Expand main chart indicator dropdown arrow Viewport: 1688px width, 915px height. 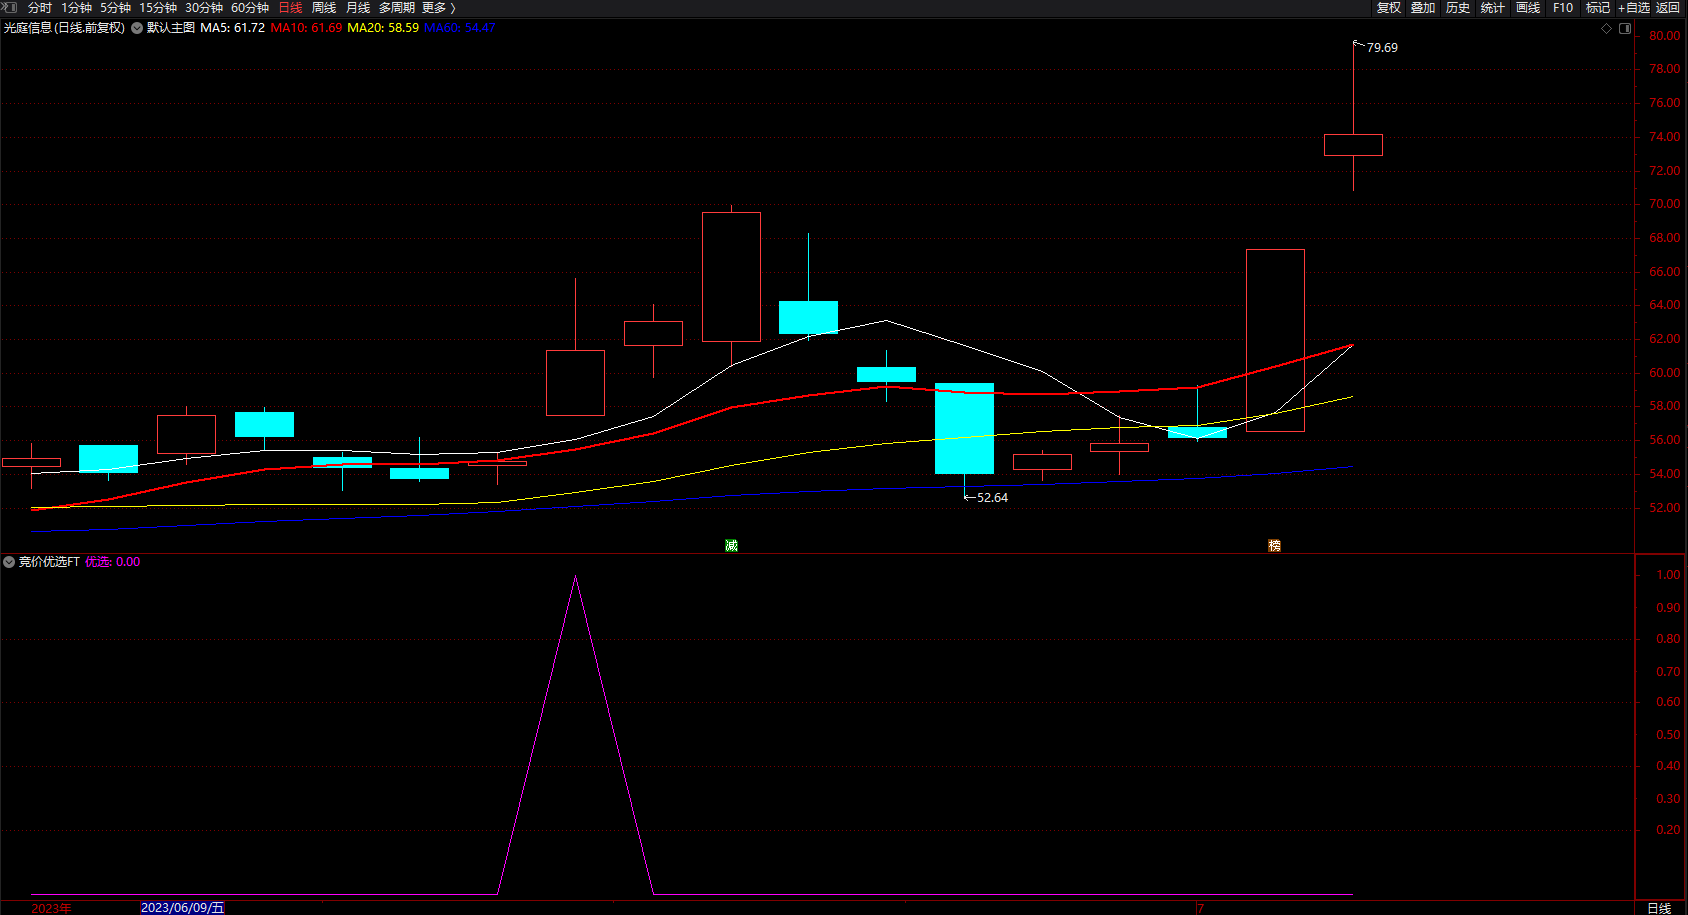137,28
